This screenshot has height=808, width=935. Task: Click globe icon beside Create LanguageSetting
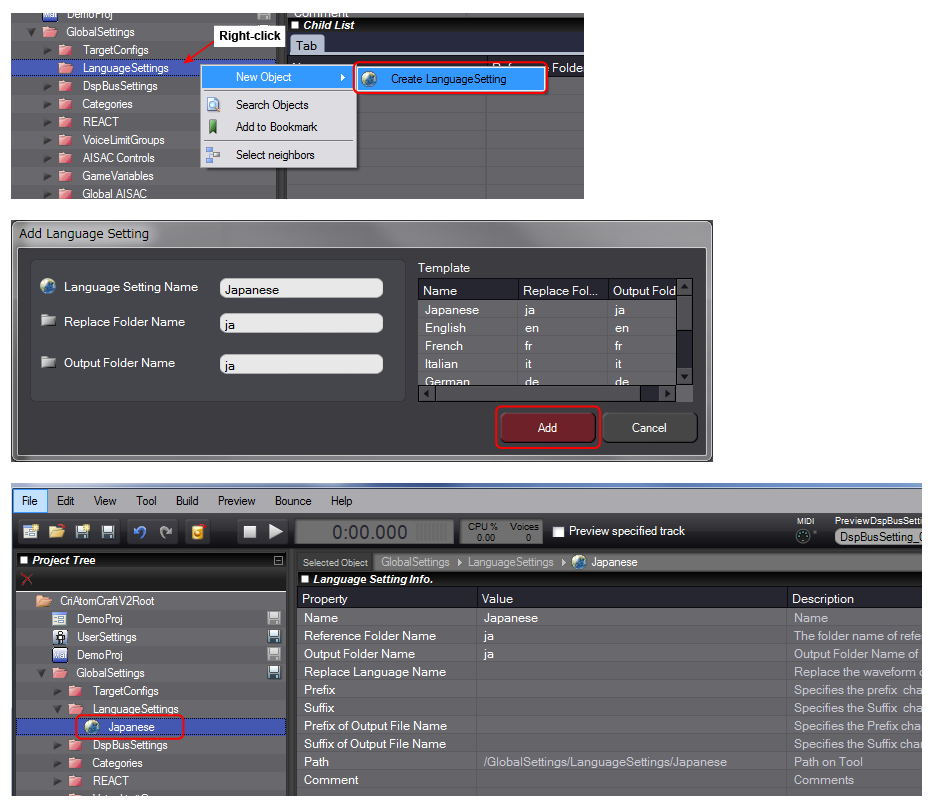coord(369,79)
